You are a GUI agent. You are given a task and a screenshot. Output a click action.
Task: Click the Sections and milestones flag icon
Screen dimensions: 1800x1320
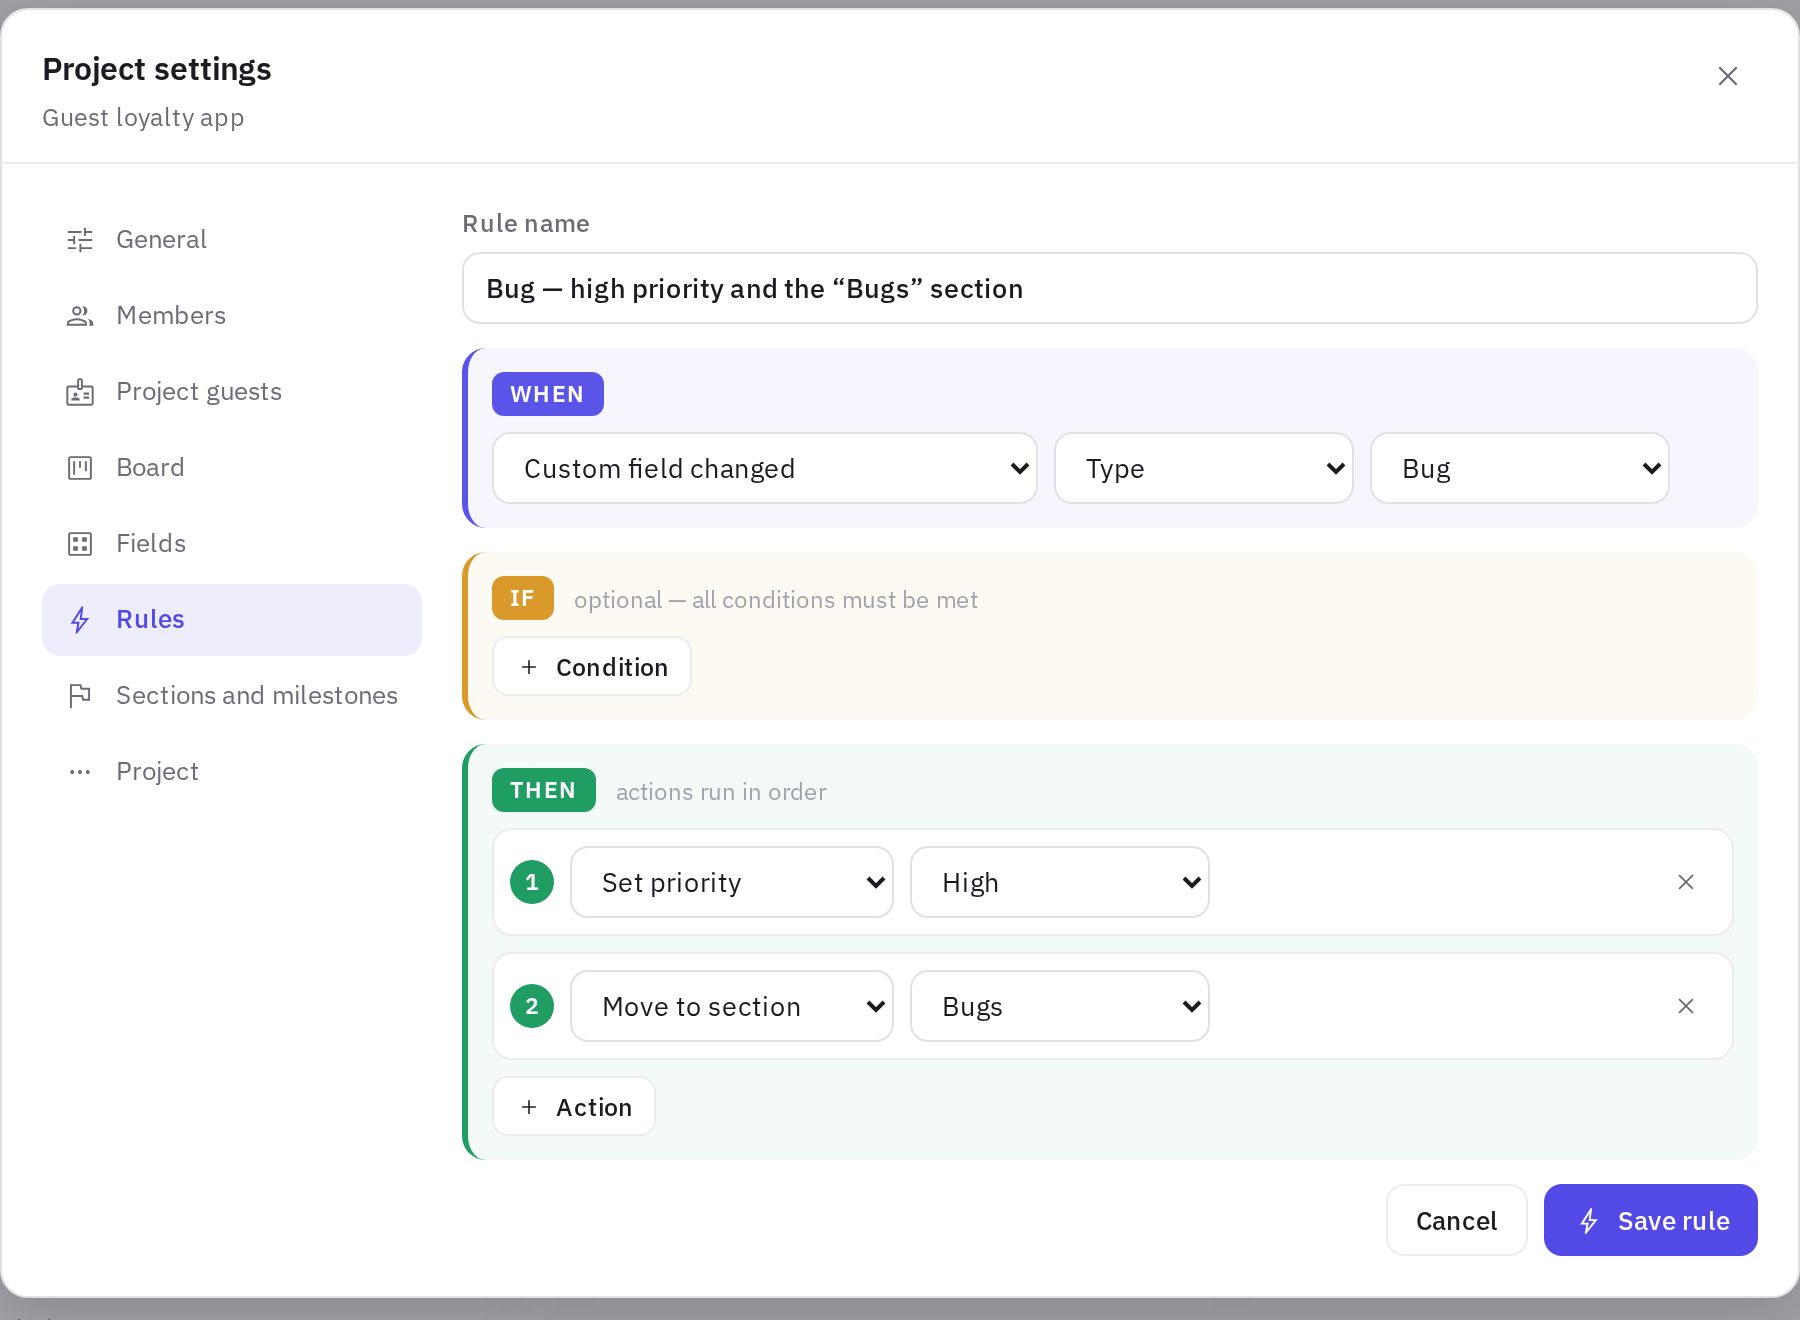tap(80, 696)
